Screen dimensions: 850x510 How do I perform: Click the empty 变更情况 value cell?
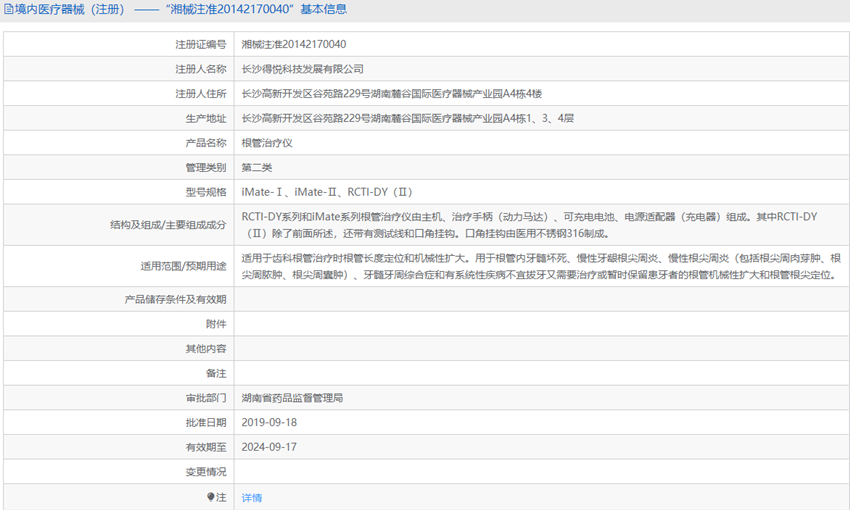(542, 472)
